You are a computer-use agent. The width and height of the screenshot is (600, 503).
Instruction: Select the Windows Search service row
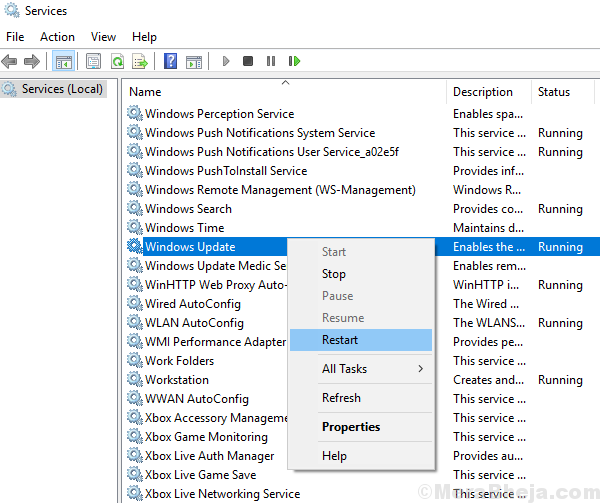coord(188,209)
